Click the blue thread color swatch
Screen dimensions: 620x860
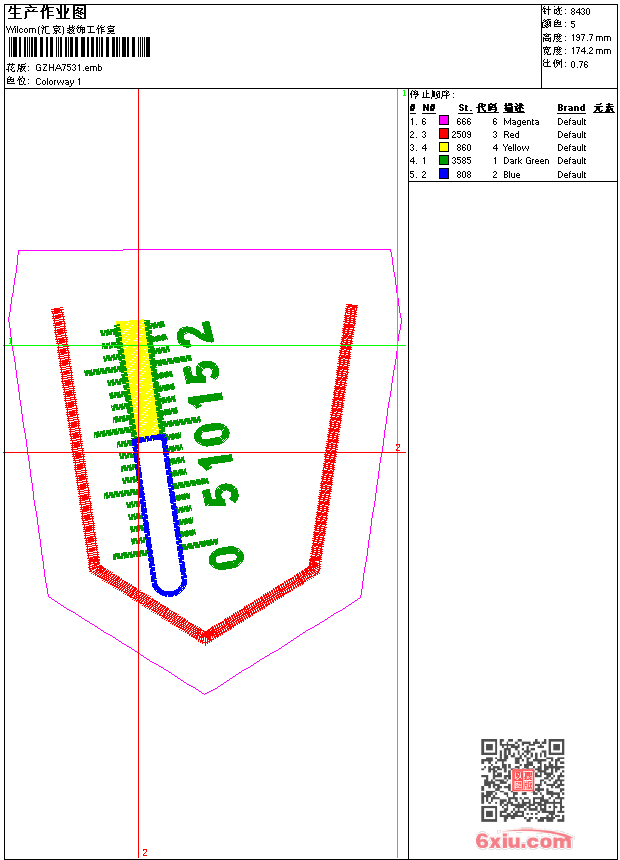(444, 174)
